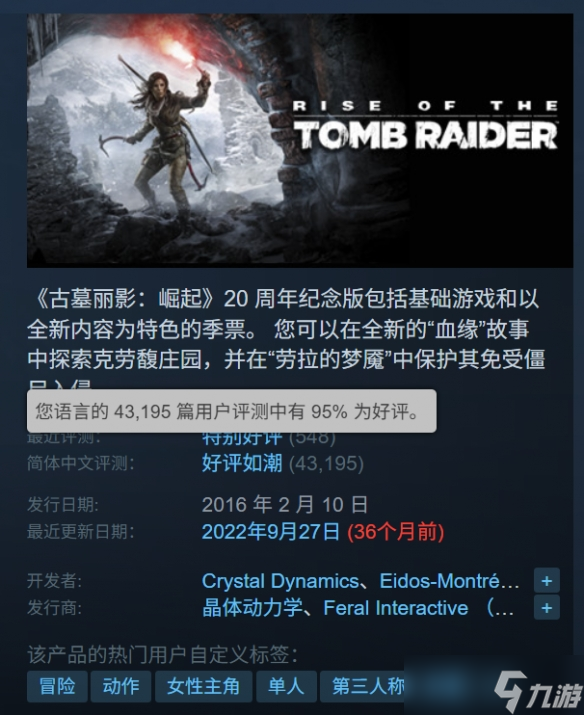Click the Crystal Dynamics developer link
584x715 pixels.
[280, 581]
